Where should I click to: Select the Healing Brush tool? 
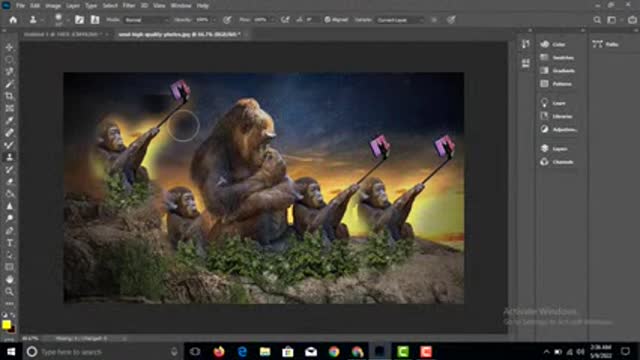coord(9,133)
